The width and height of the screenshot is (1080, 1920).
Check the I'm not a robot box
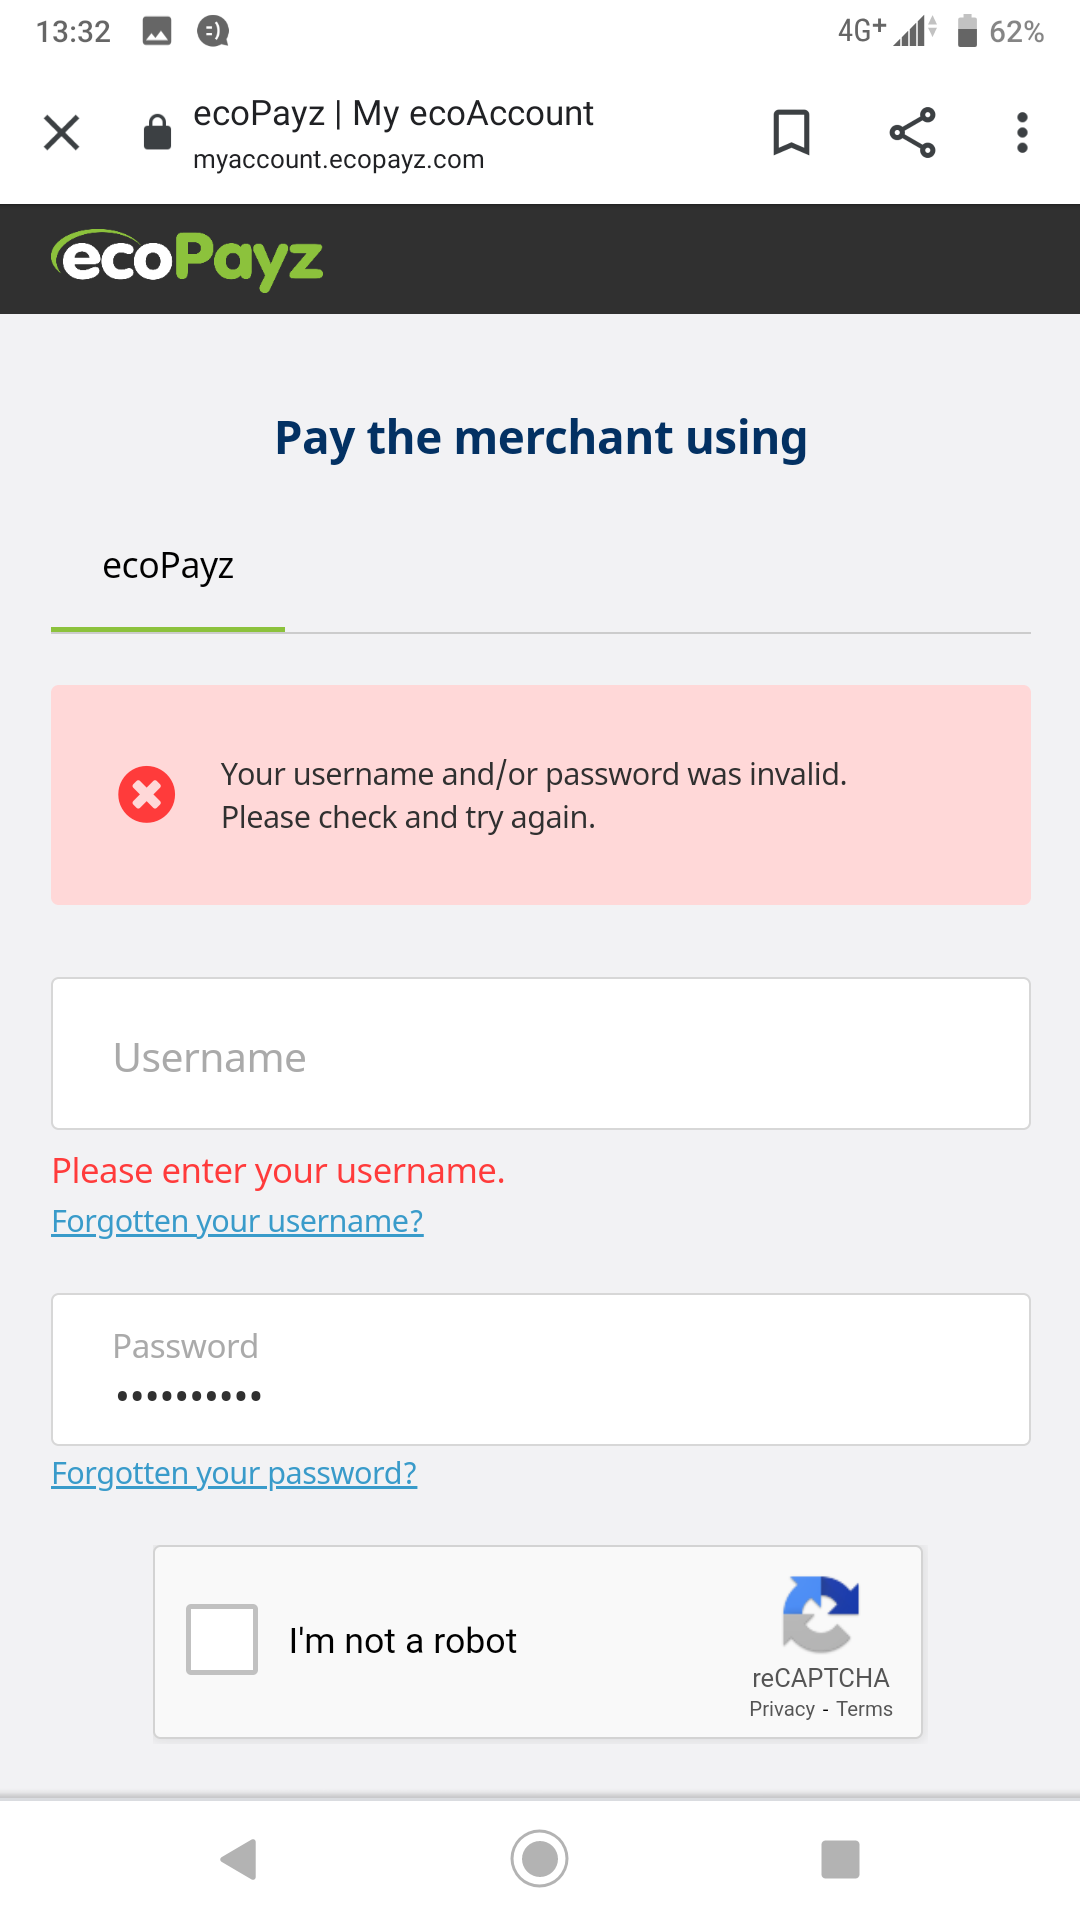click(x=222, y=1639)
